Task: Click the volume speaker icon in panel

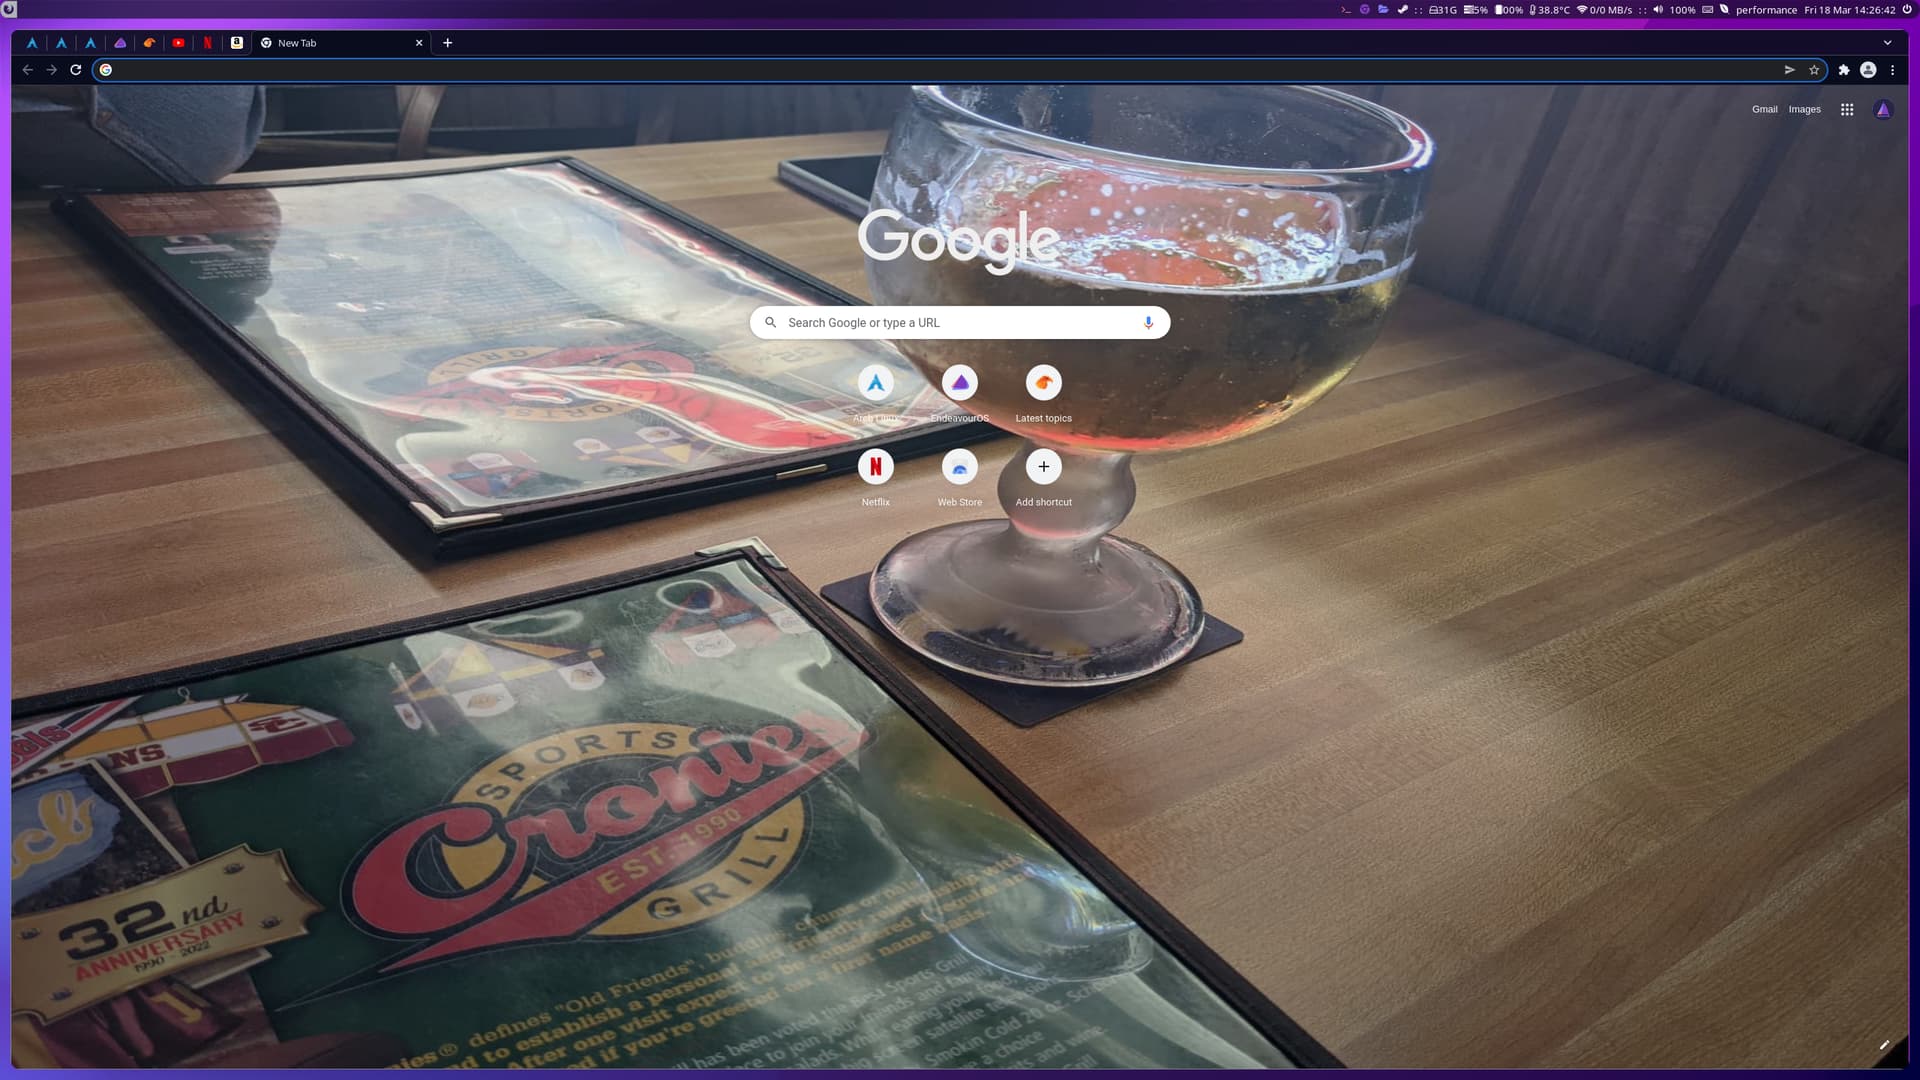Action: coord(1658,10)
